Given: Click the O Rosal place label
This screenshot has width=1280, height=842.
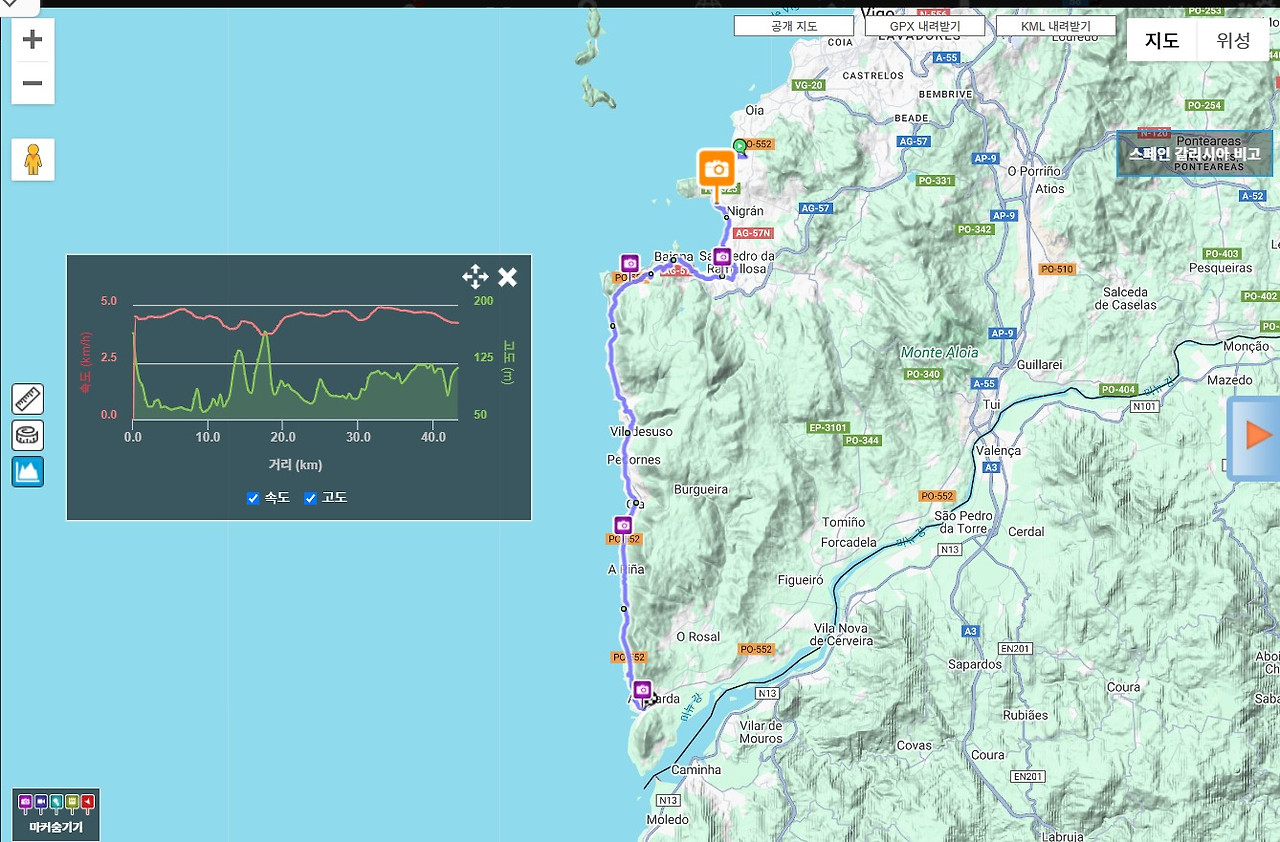Looking at the screenshot, I should coord(698,637).
